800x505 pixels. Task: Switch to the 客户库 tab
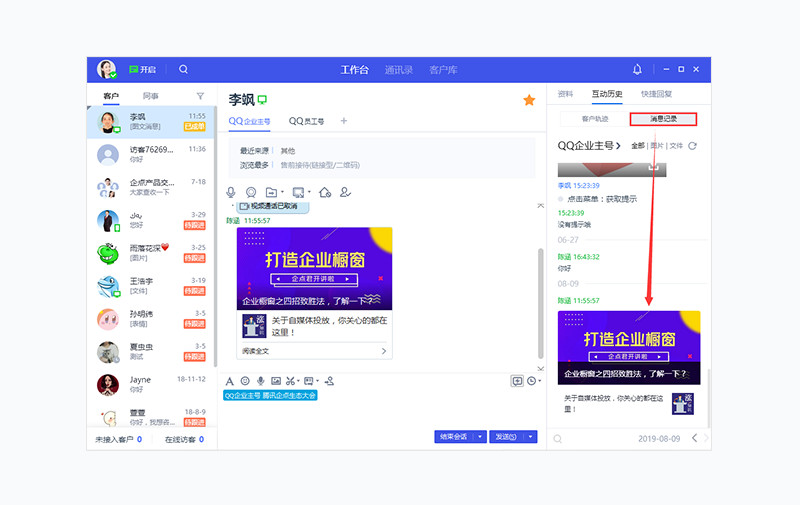pyautogui.click(x=443, y=70)
